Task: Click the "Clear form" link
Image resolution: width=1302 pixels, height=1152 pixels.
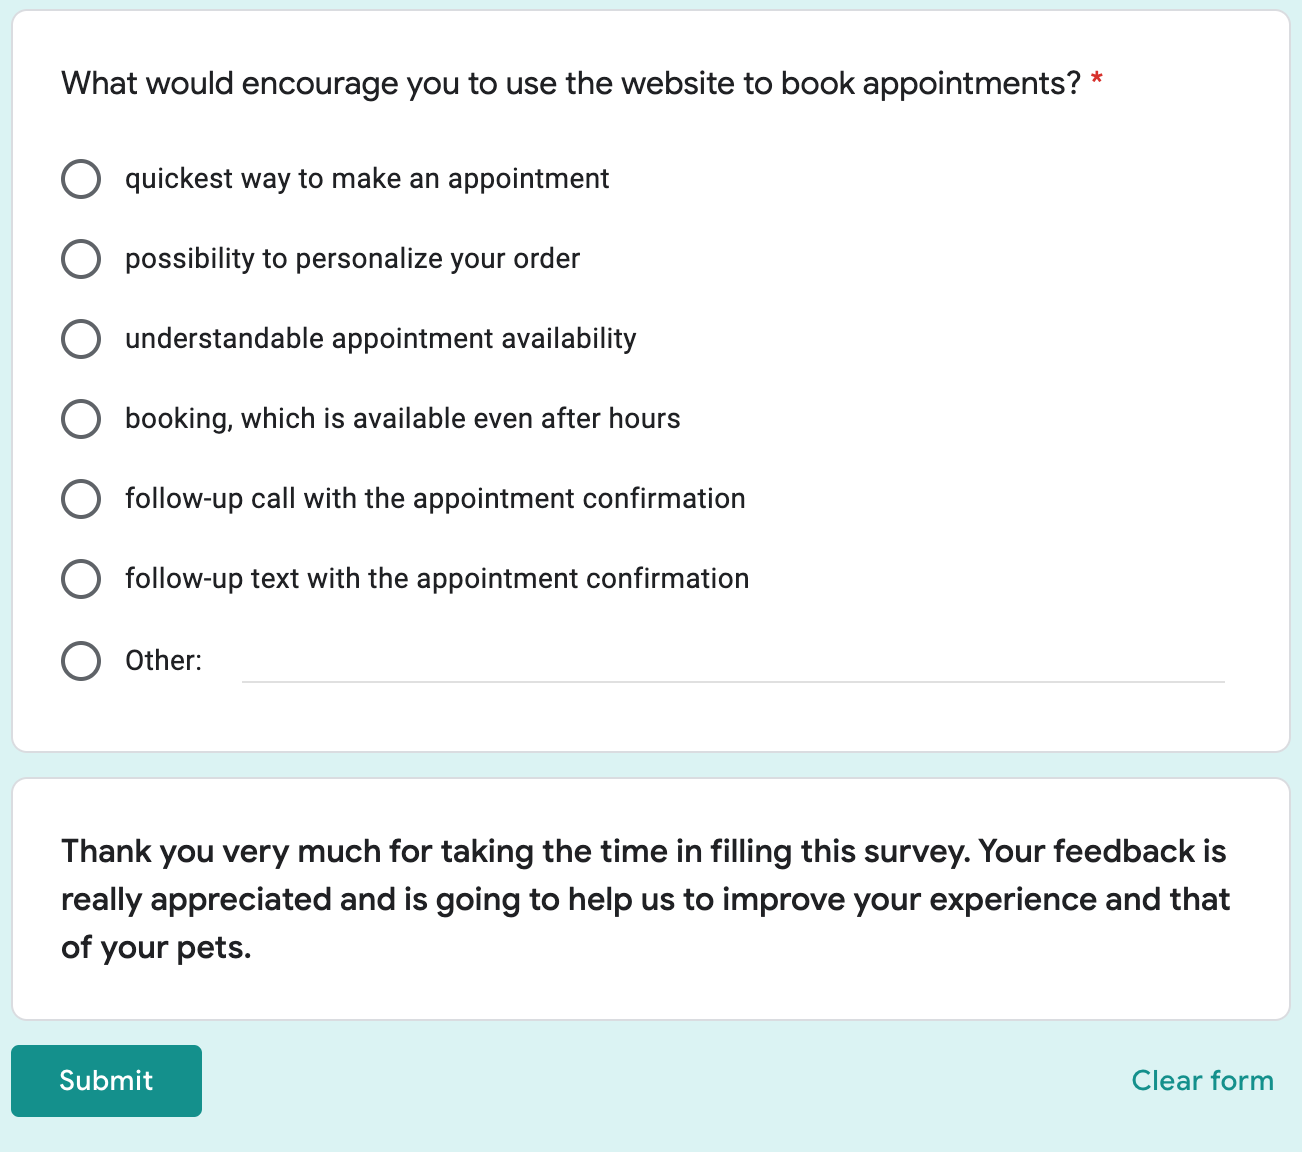Action: tap(1202, 1081)
